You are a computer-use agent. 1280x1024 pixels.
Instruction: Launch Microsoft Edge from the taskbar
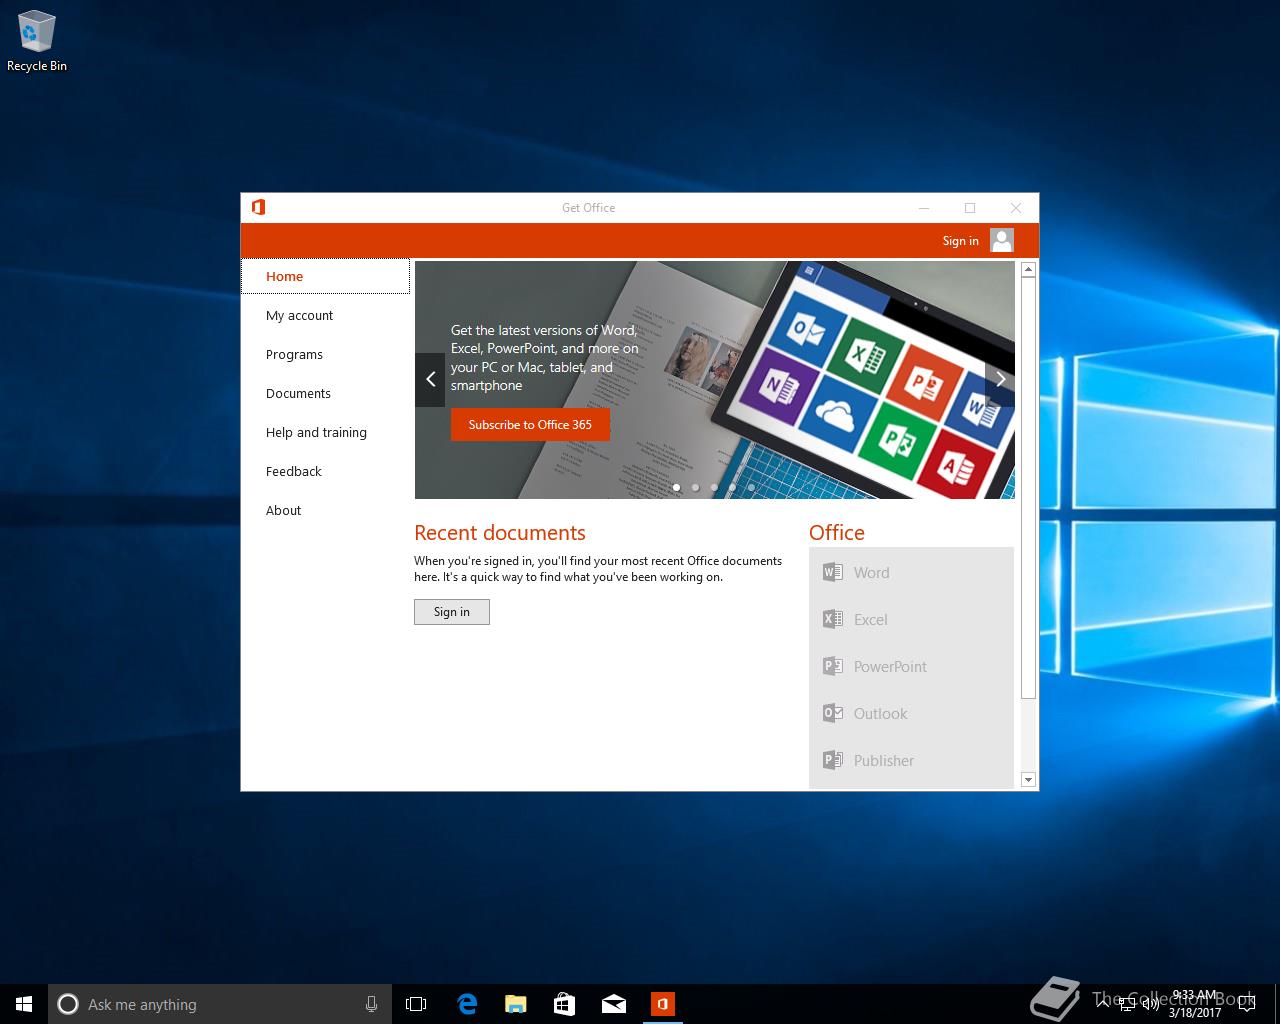[x=467, y=1004]
